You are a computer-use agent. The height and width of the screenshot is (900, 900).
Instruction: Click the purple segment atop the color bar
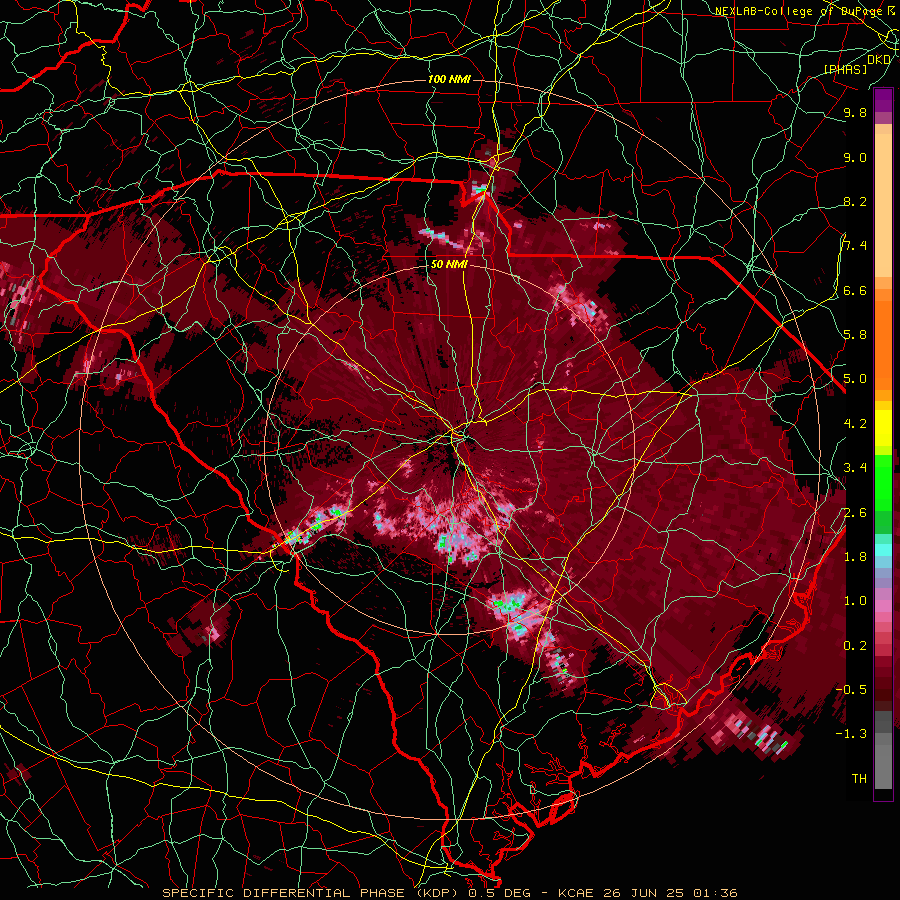tap(883, 100)
